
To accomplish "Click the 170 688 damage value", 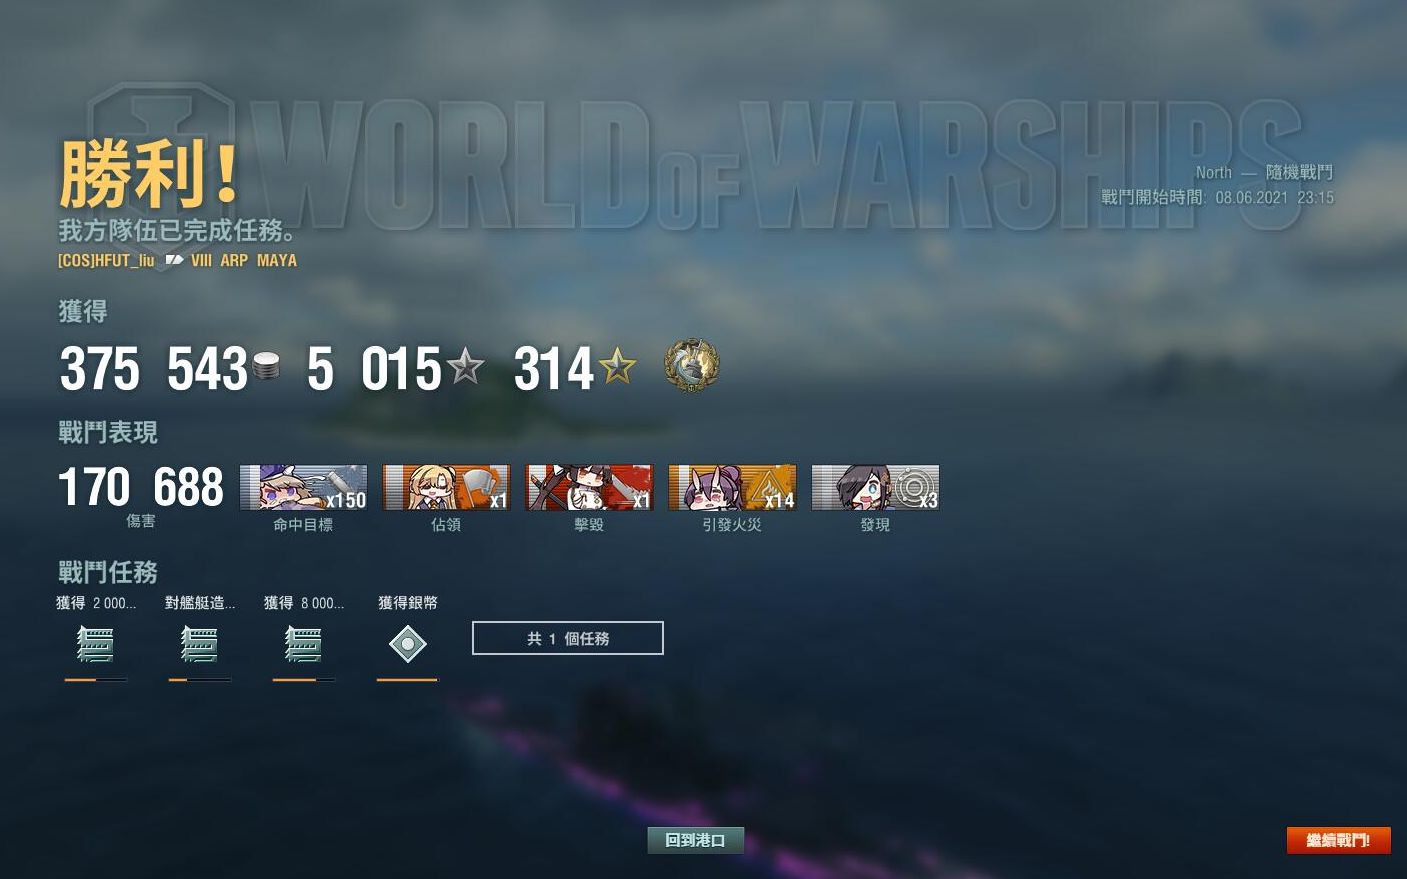I will click(x=141, y=487).
